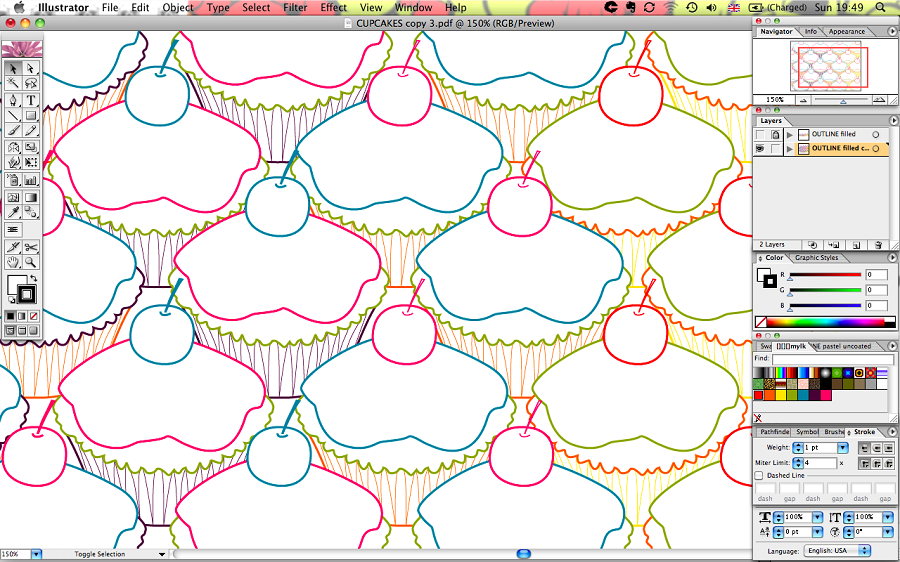Viewport: 900px width, 562px height.
Task: Click the color spectrum bar
Action: [x=826, y=322]
